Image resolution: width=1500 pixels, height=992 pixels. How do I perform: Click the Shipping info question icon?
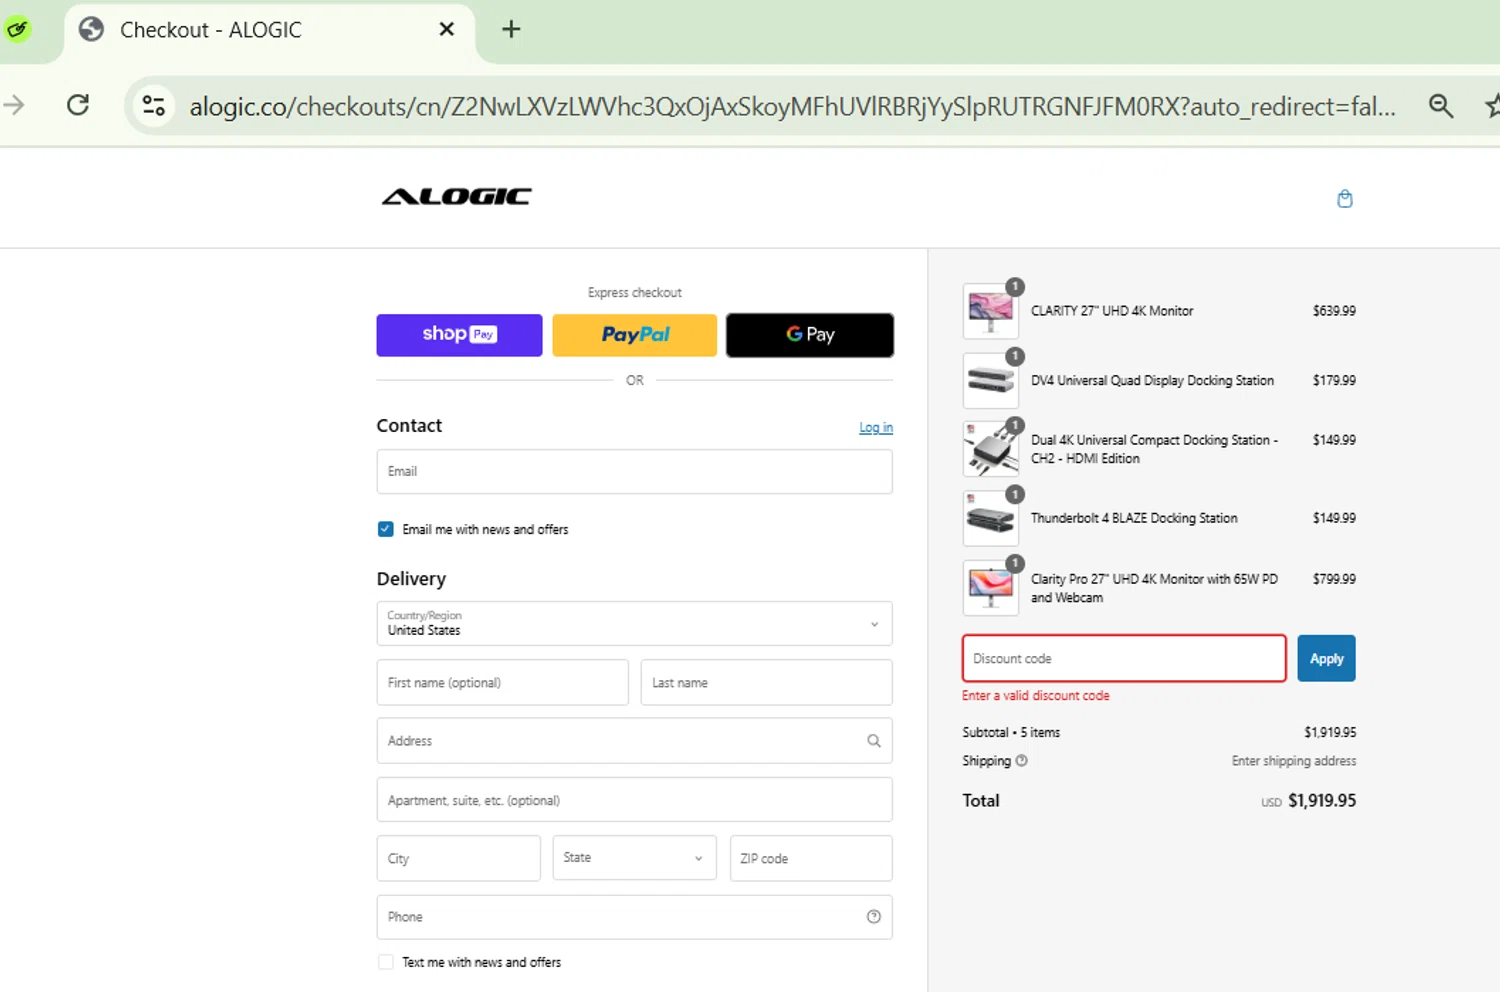coord(1021,761)
